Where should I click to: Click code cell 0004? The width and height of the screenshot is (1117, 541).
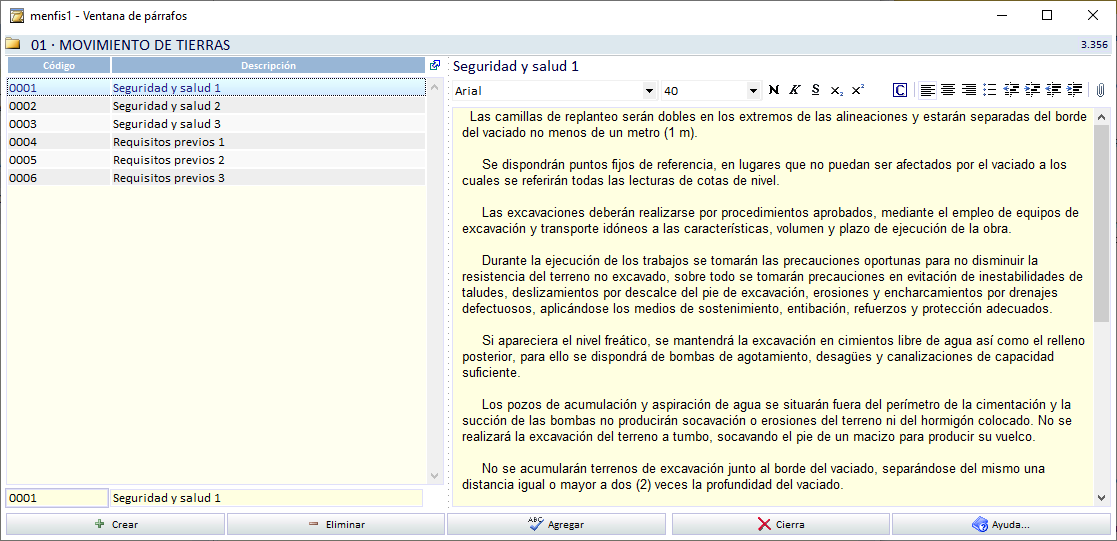pos(58,142)
